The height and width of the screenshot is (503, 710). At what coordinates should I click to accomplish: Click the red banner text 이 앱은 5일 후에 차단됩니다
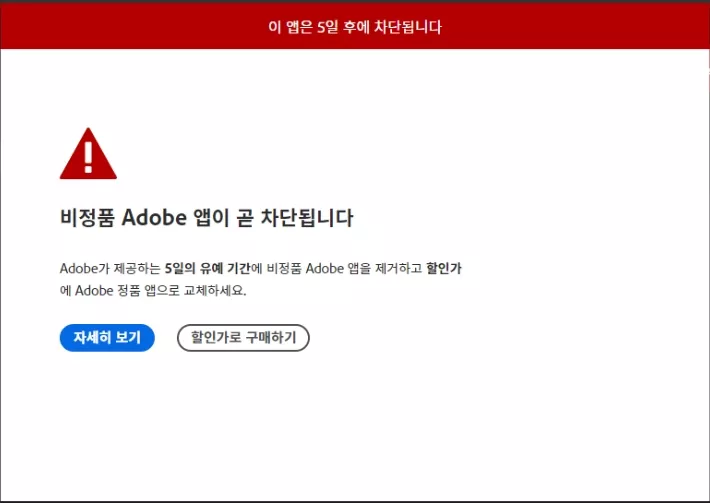pos(355,27)
